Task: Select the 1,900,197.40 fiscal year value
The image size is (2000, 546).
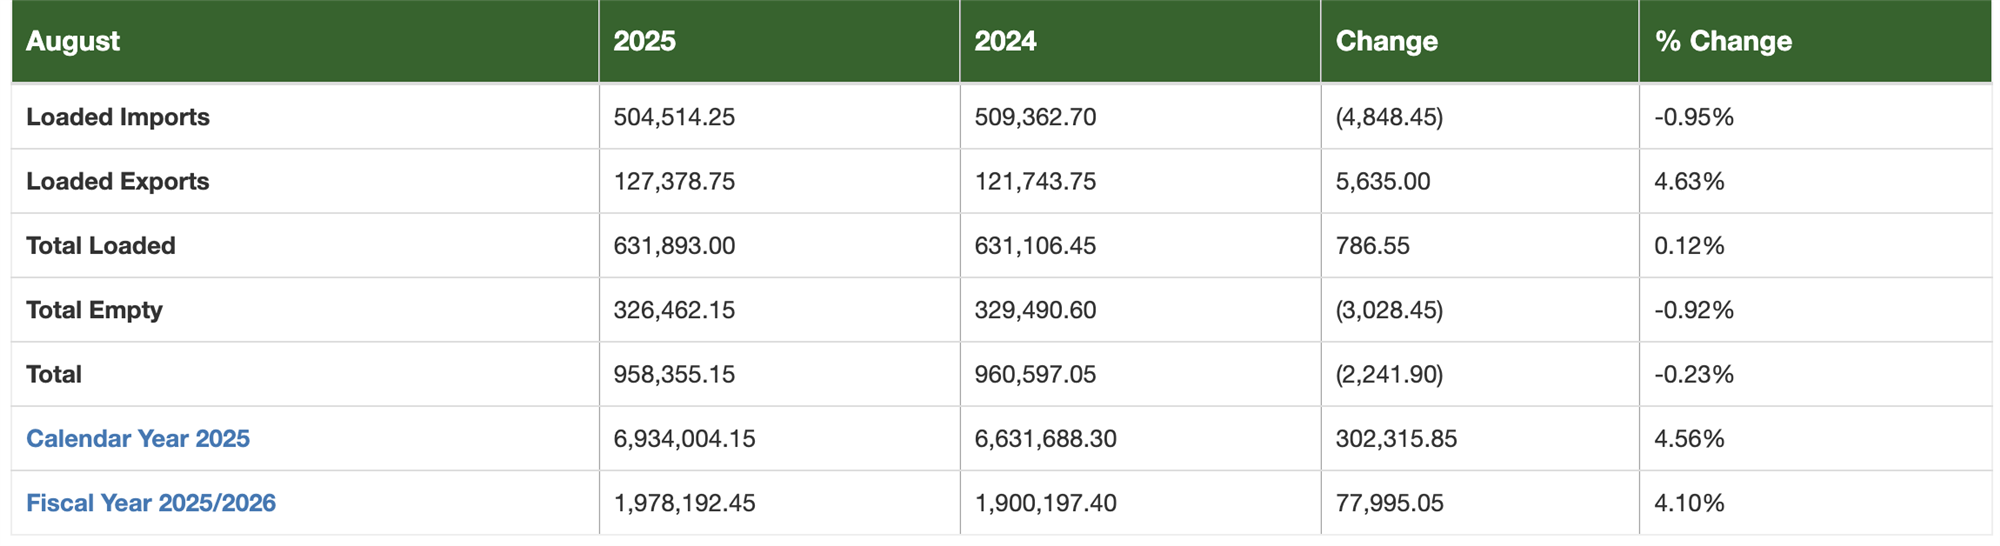Action: click(1045, 503)
